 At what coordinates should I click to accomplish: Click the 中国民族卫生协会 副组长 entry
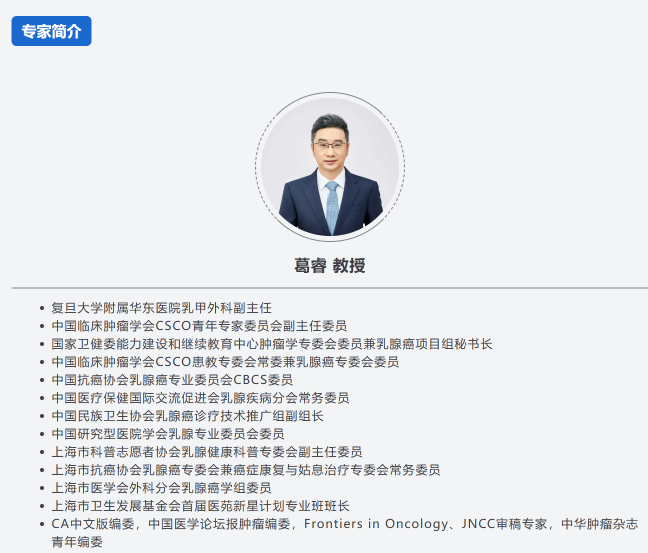(187, 416)
